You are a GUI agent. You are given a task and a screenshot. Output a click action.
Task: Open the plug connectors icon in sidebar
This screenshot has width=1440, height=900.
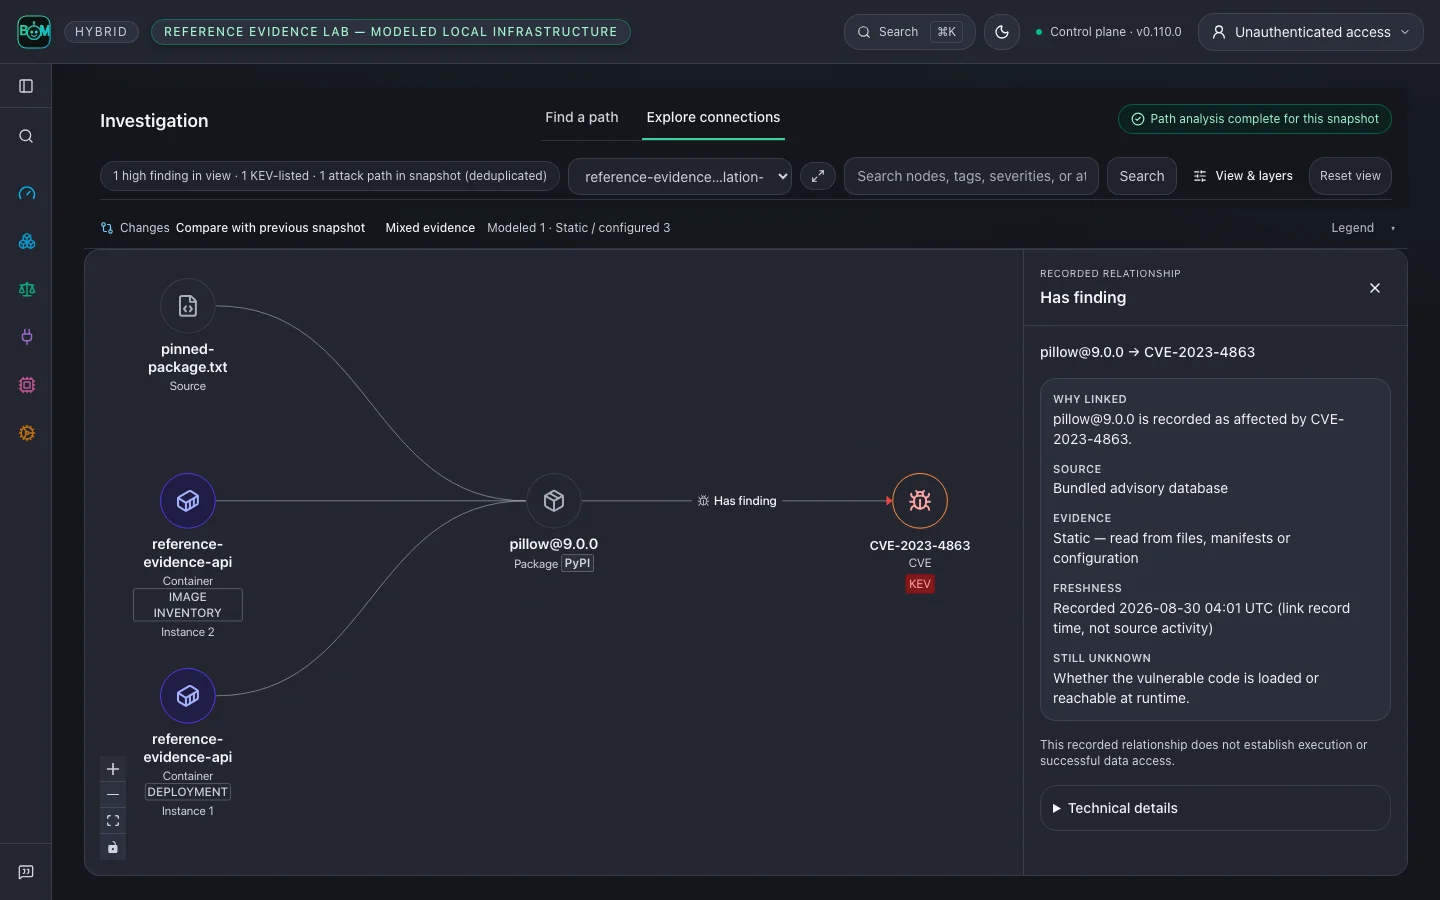[x=27, y=337]
